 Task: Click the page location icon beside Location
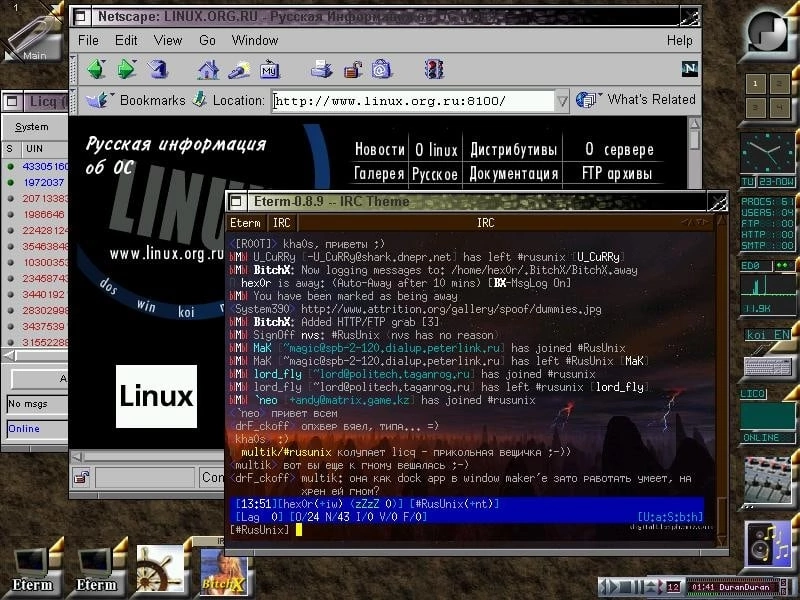pyautogui.click(x=199, y=99)
